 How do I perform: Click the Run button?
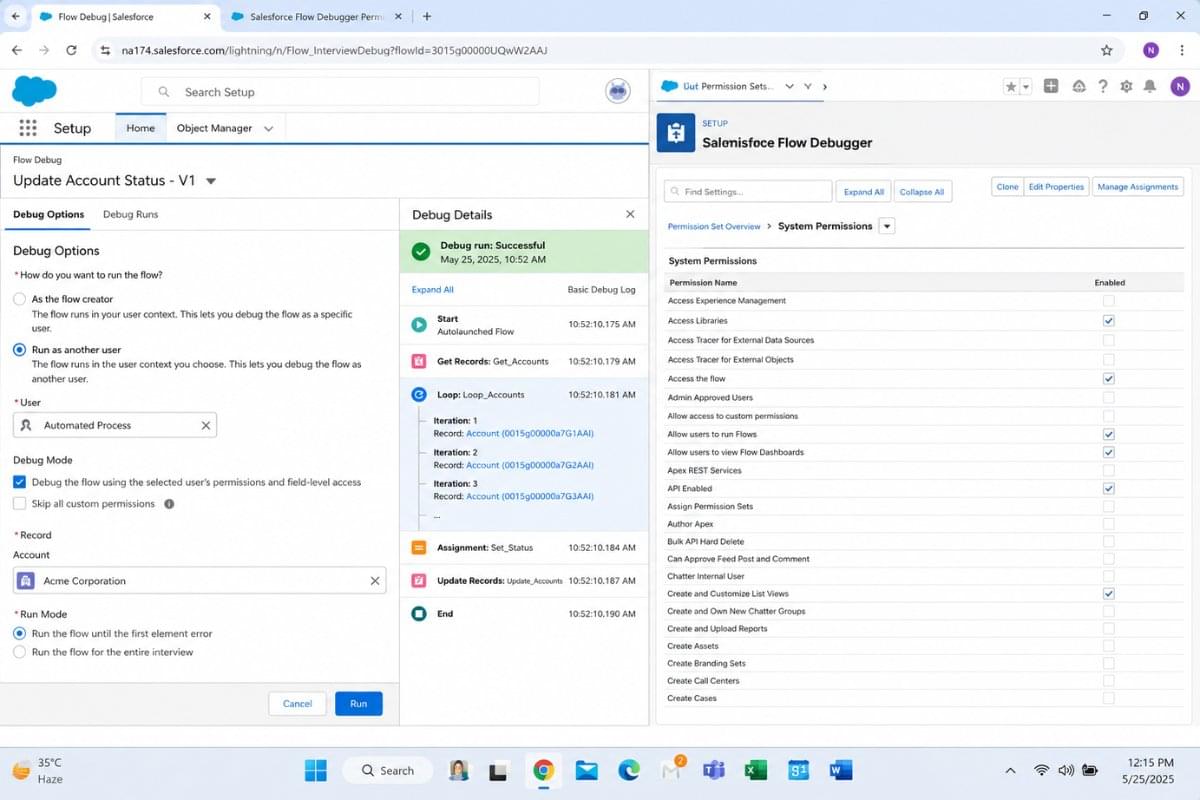[358, 703]
